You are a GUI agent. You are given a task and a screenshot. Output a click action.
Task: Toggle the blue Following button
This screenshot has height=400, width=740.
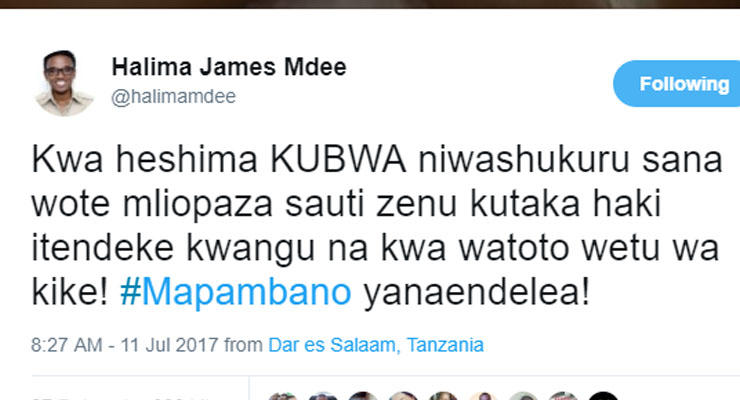[677, 83]
